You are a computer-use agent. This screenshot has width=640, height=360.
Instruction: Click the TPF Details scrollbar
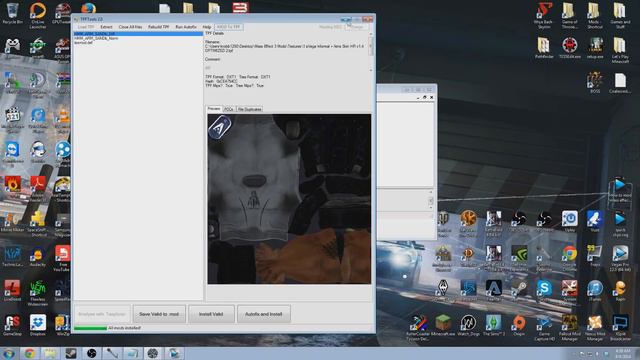[x=371, y=52]
